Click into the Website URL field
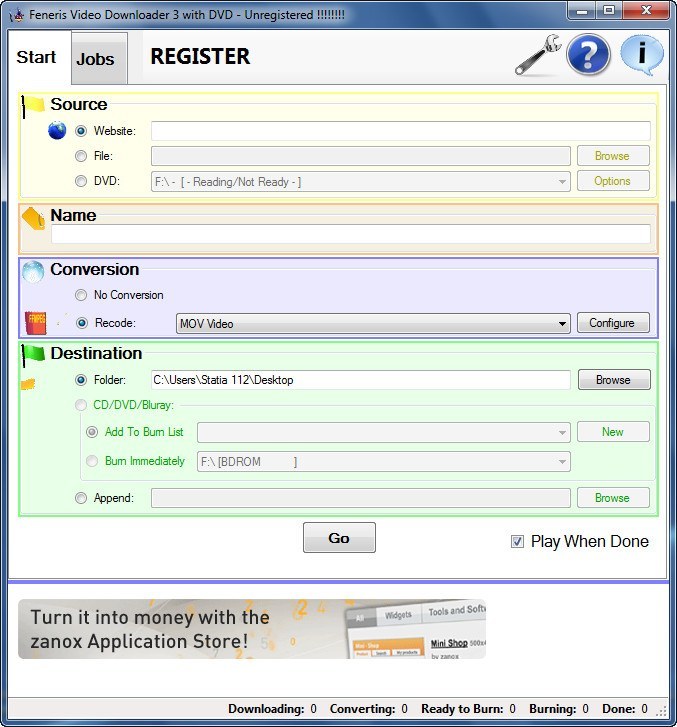The image size is (677, 727). [x=400, y=131]
